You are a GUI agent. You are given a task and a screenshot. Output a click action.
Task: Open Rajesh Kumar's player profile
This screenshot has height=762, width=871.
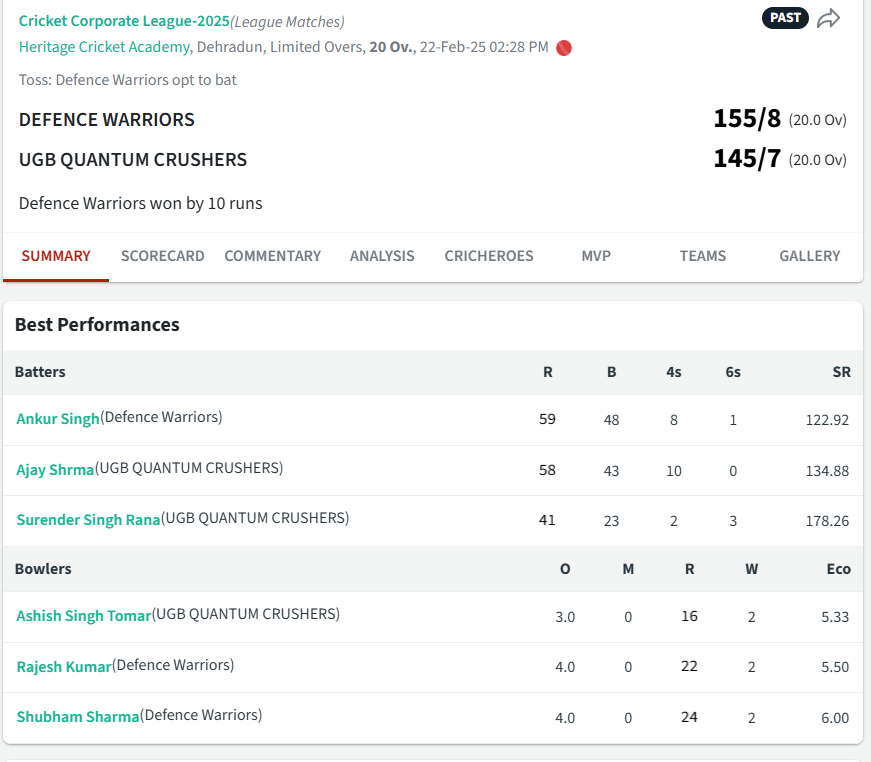[64, 666]
